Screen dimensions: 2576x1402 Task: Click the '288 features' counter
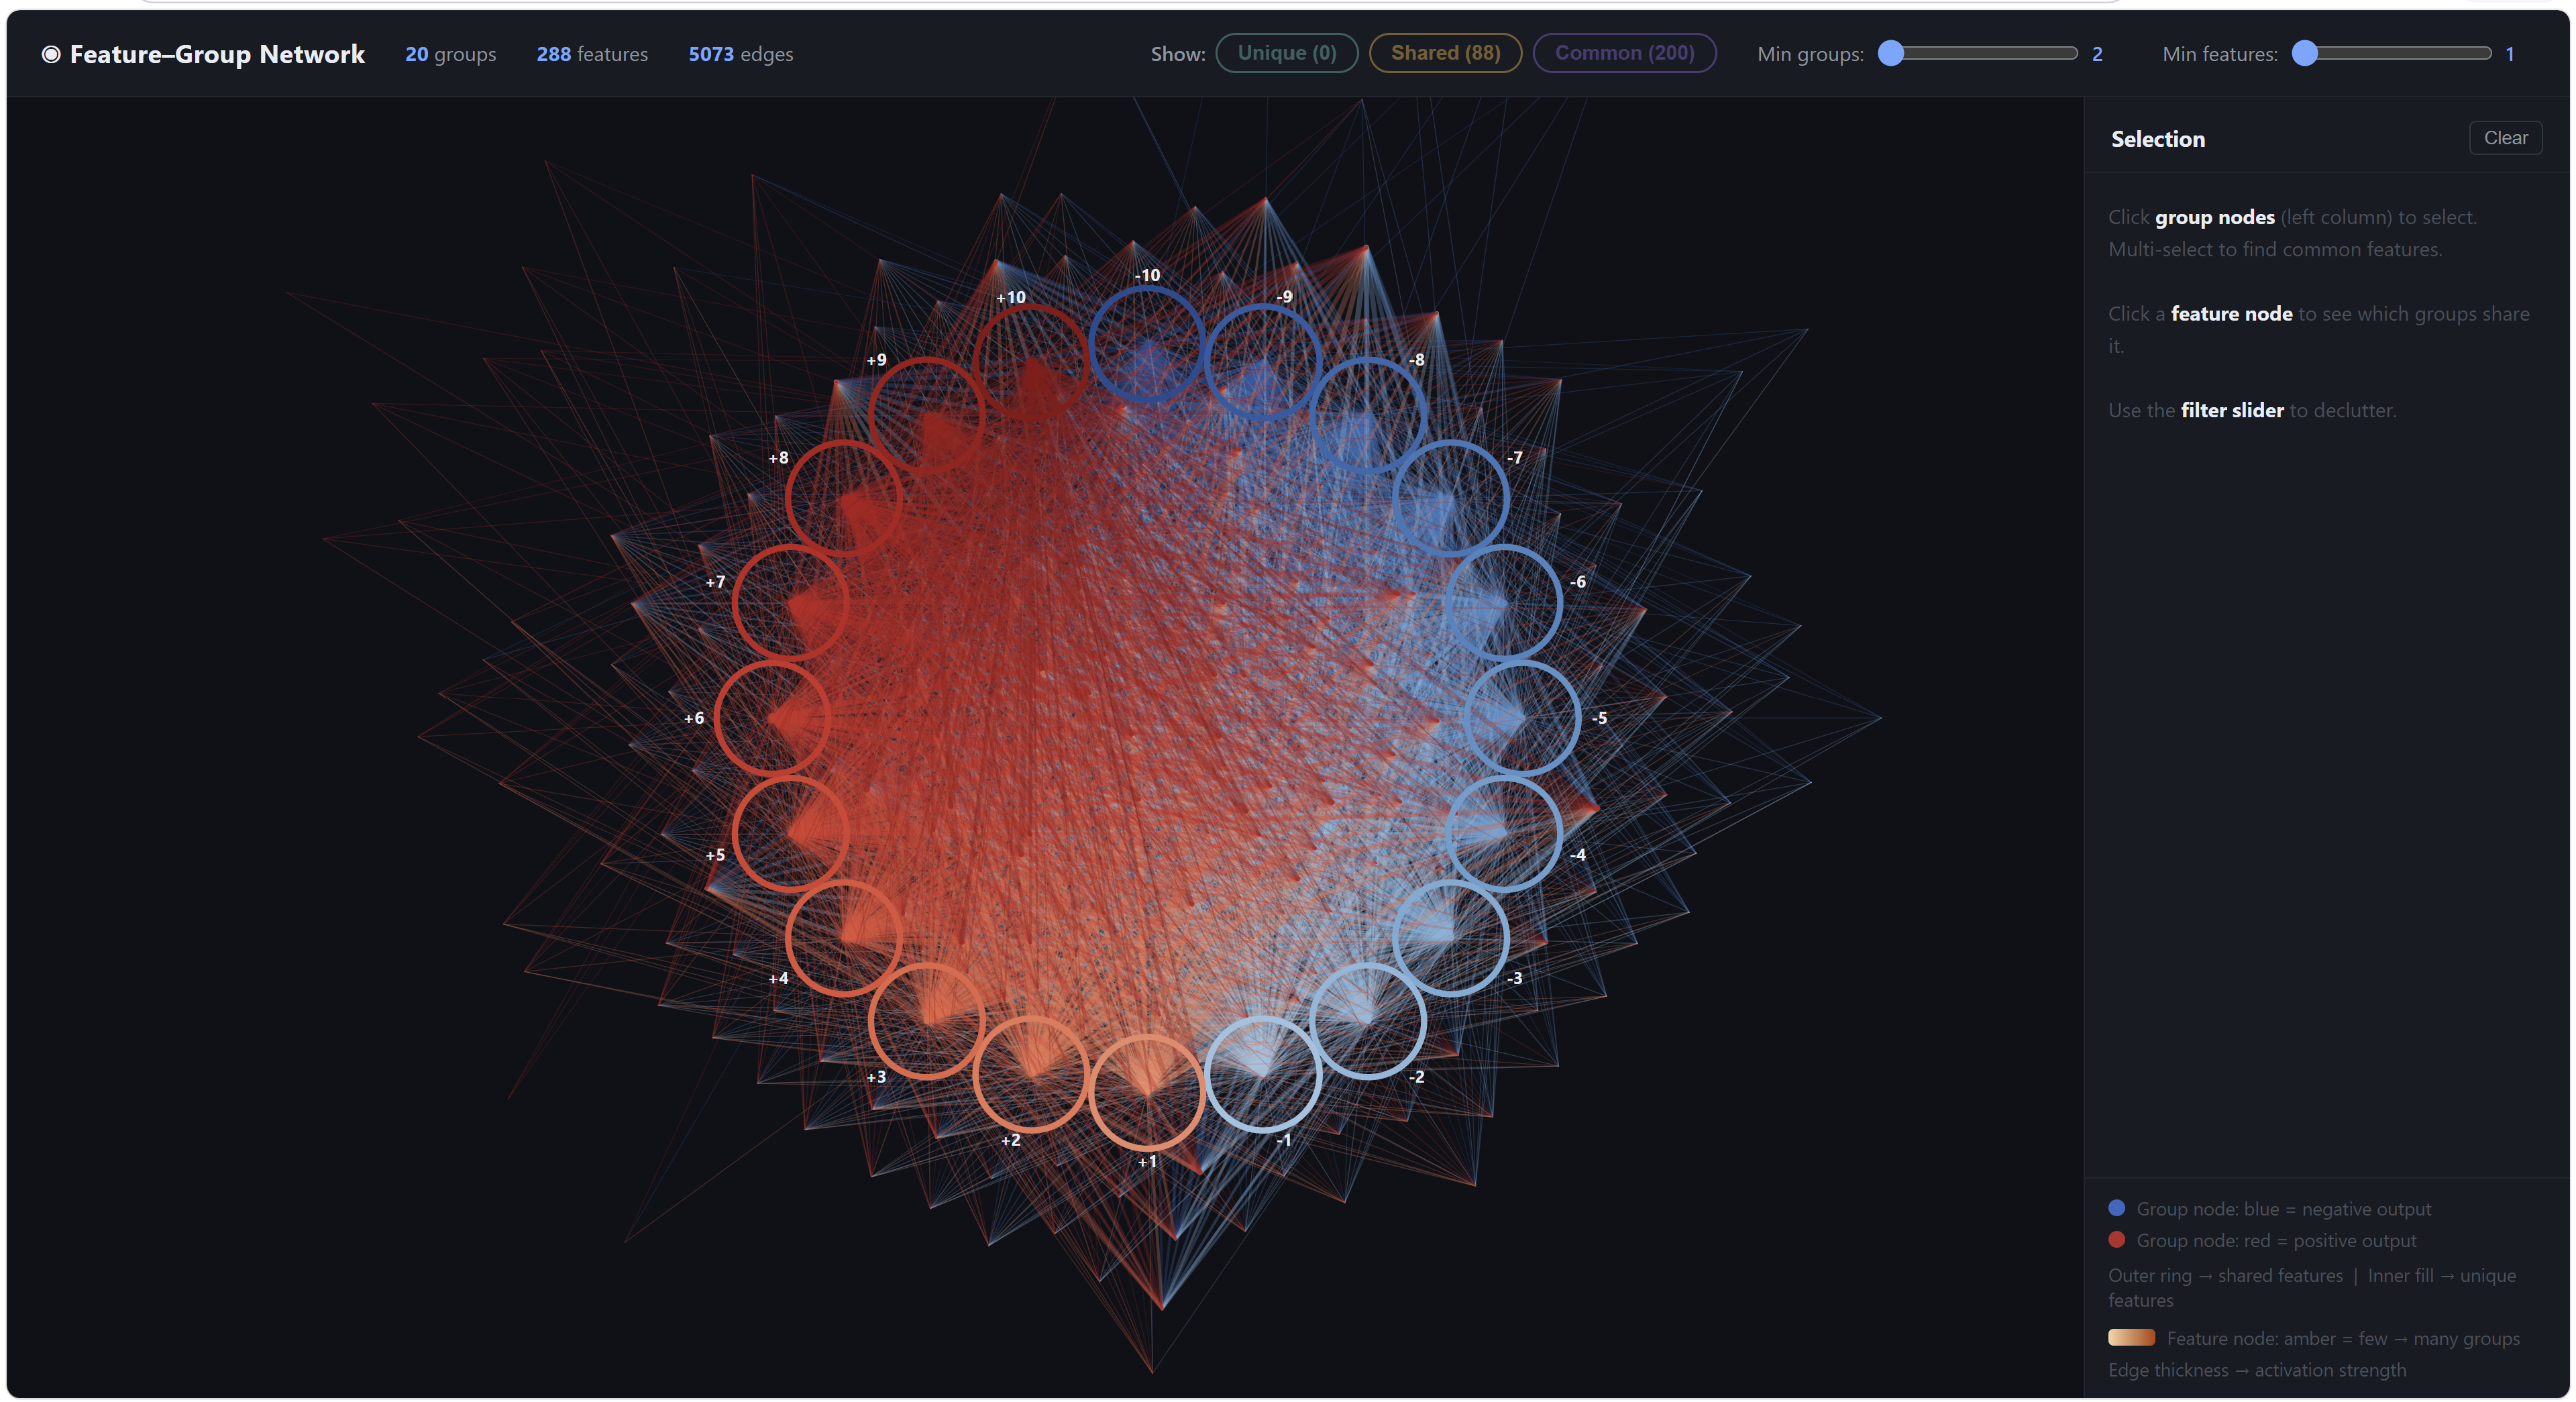click(x=592, y=54)
